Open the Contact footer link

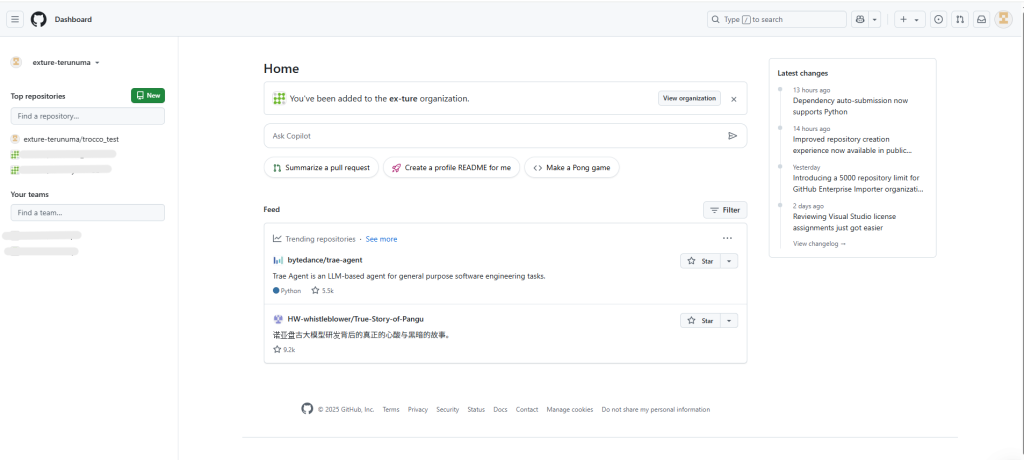tap(527, 410)
